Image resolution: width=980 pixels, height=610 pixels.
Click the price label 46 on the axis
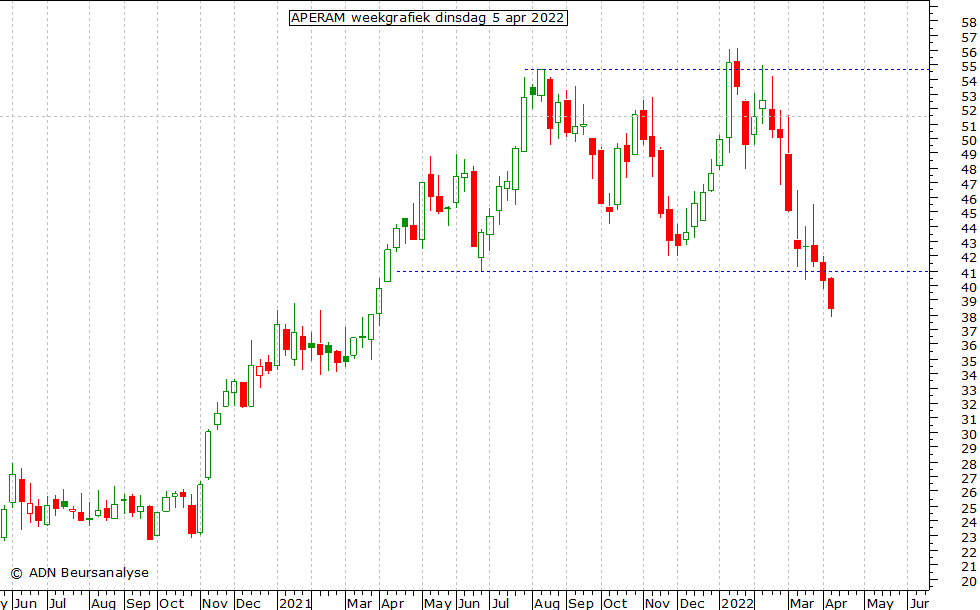coord(969,199)
